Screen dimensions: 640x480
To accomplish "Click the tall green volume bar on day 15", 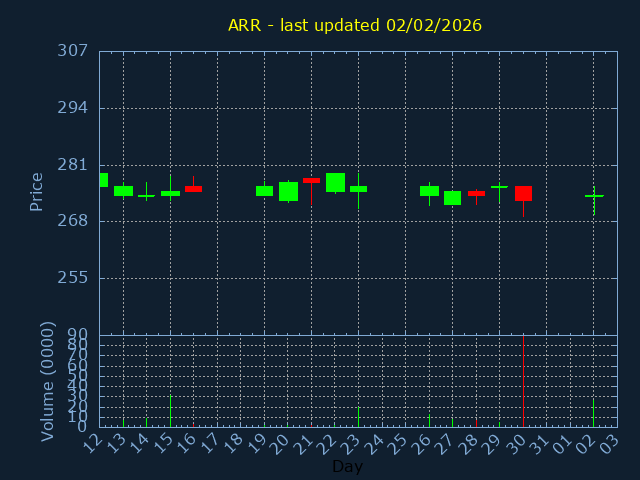I will pos(170,410).
